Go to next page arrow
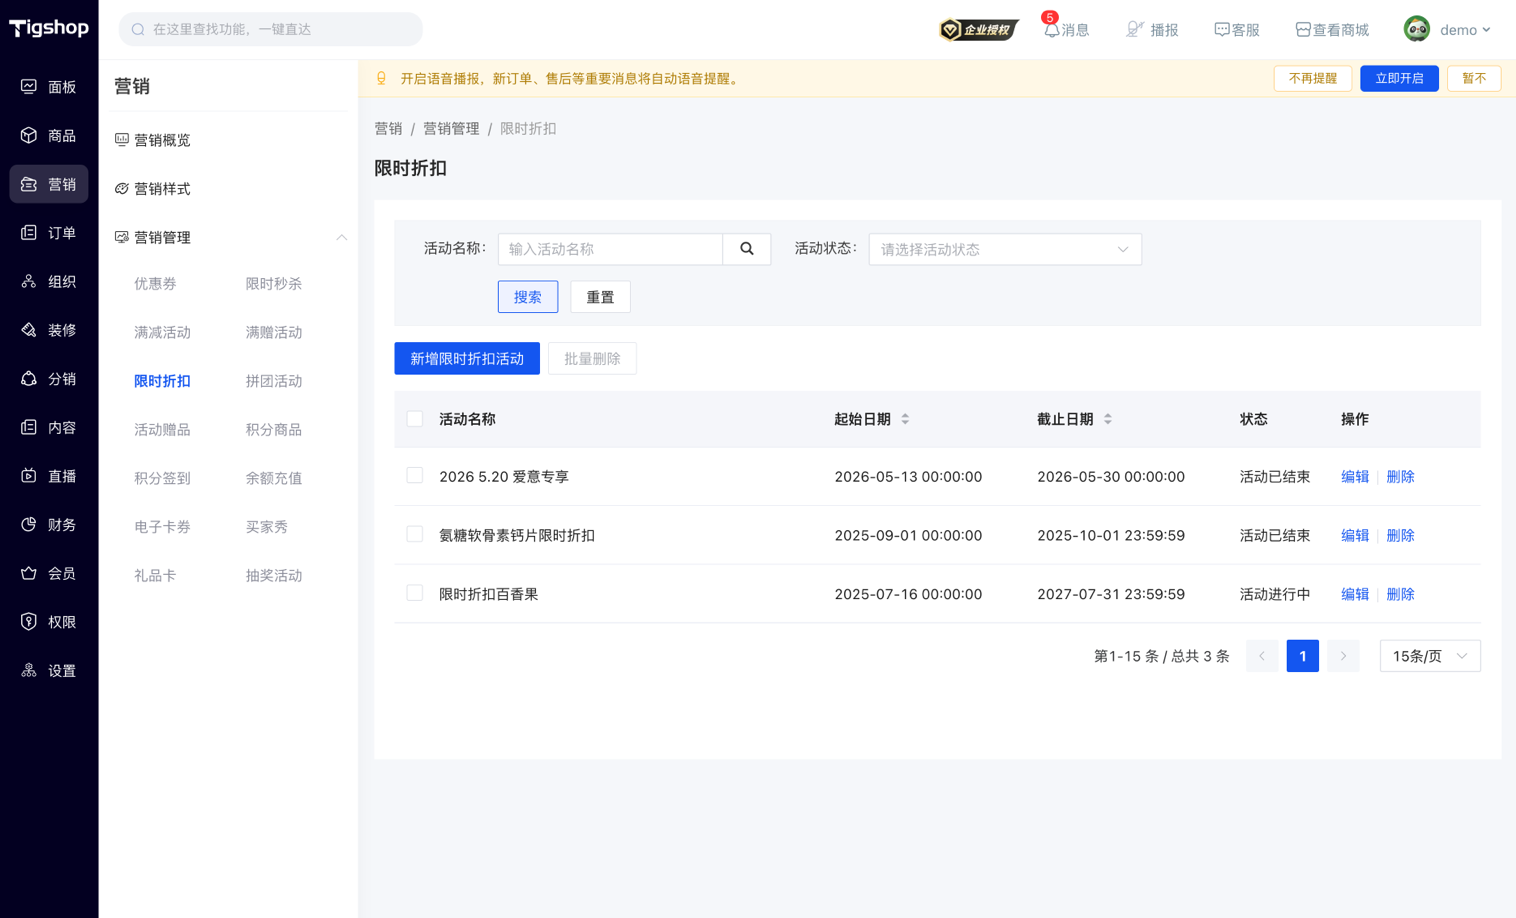The image size is (1516, 918). (1343, 656)
